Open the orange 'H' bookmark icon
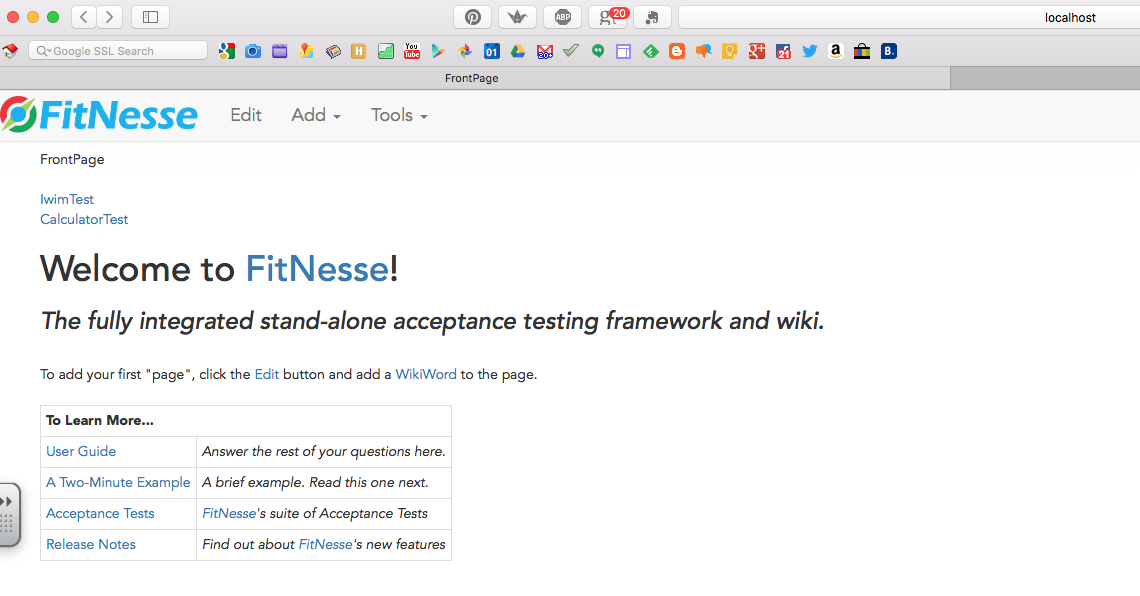 pyautogui.click(x=358, y=51)
